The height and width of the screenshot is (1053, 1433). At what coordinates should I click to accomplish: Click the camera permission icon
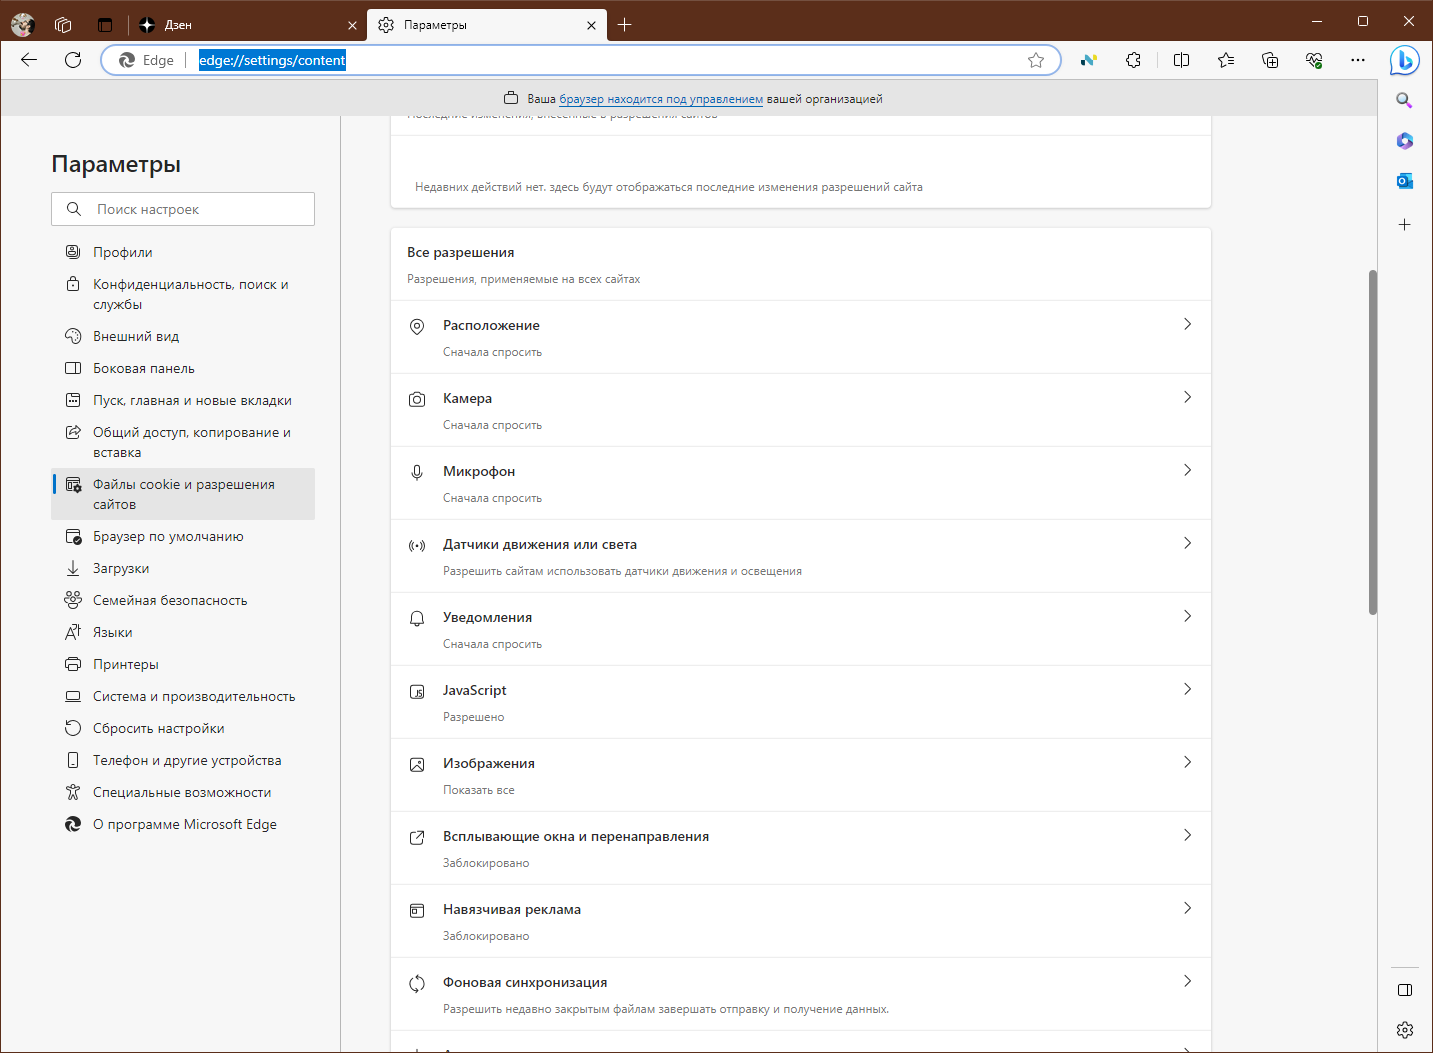[417, 399]
